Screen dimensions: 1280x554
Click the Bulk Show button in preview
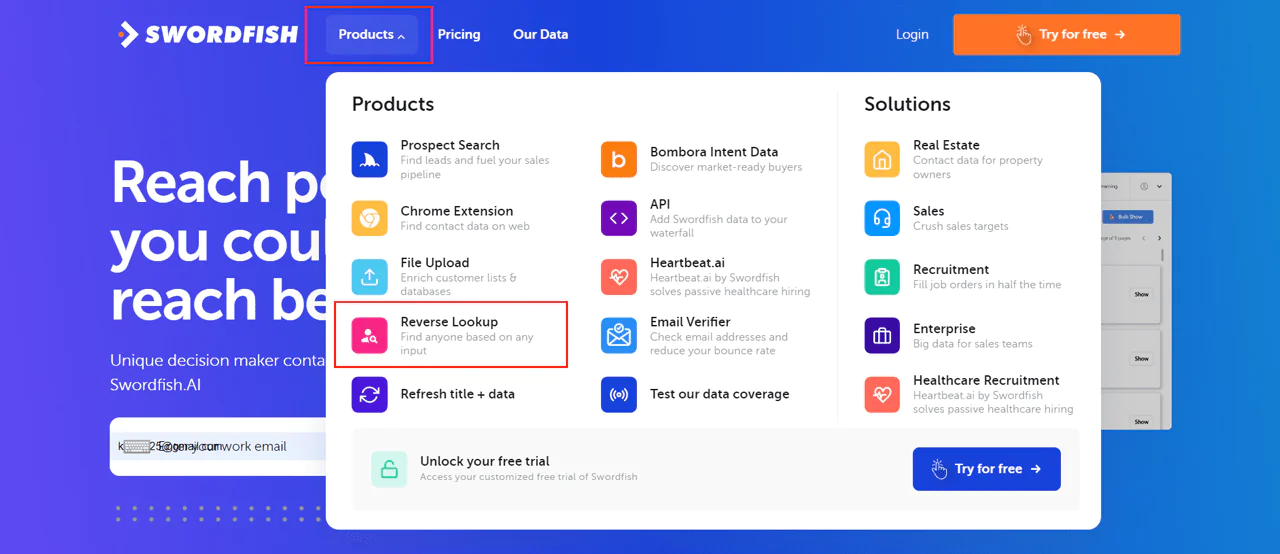click(1128, 217)
